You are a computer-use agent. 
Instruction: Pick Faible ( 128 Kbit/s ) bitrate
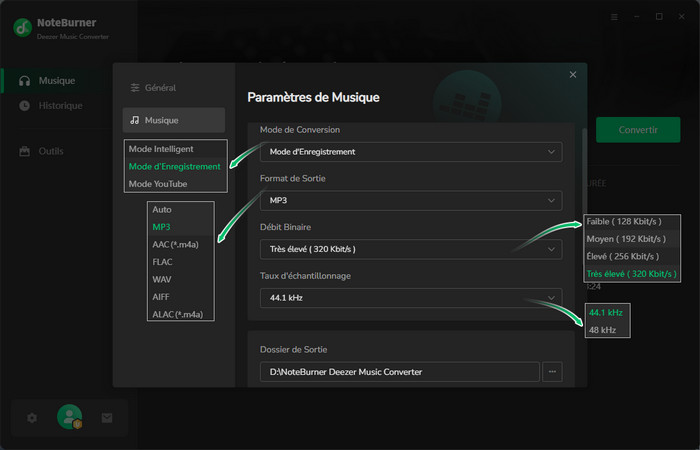point(632,222)
